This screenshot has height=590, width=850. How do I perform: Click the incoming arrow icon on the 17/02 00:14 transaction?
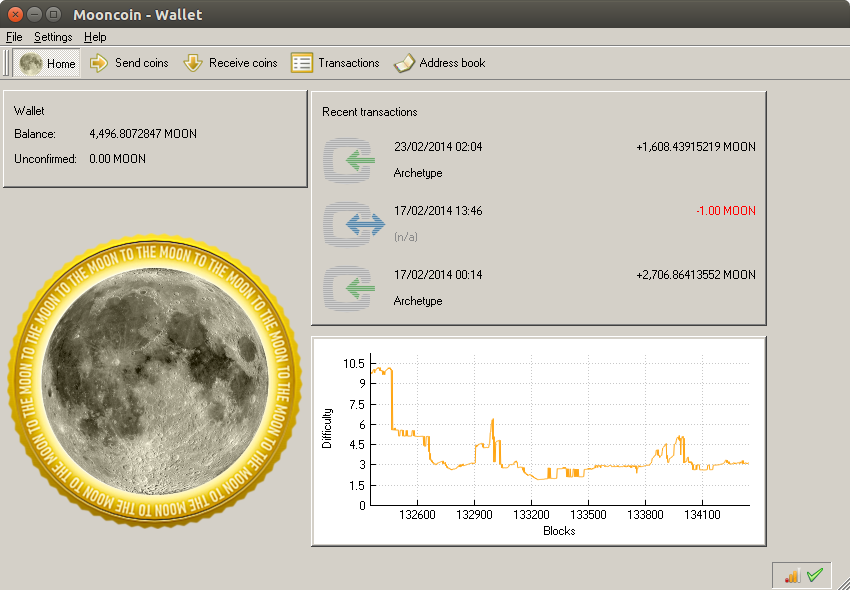click(x=349, y=288)
